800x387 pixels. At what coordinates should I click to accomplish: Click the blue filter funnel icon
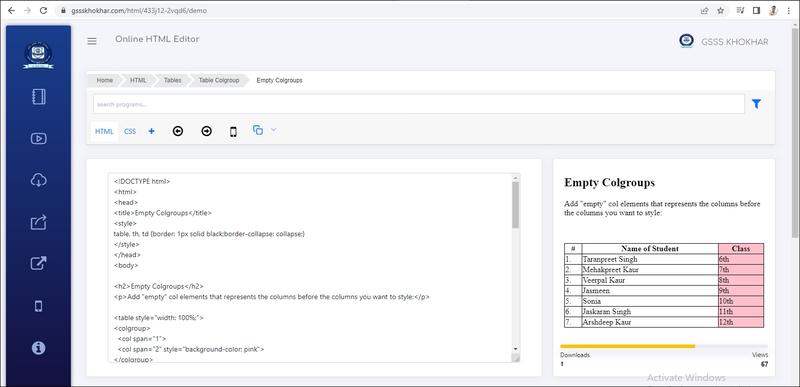756,104
